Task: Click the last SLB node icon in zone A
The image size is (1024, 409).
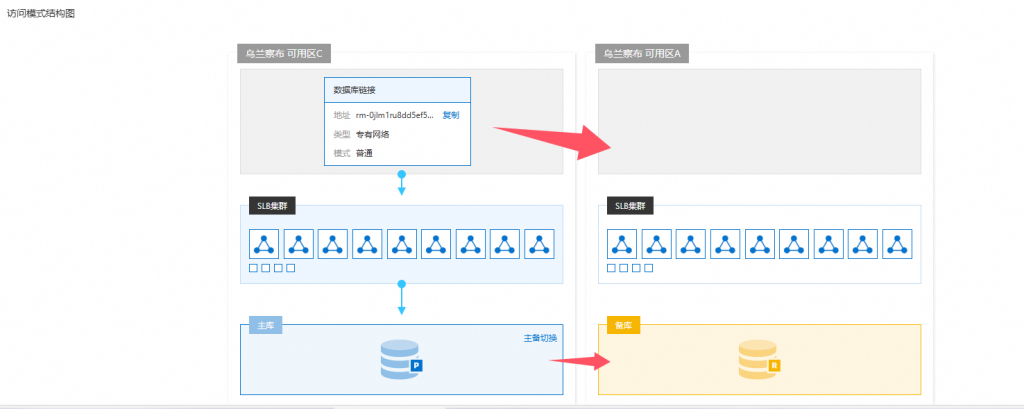Action: point(897,243)
